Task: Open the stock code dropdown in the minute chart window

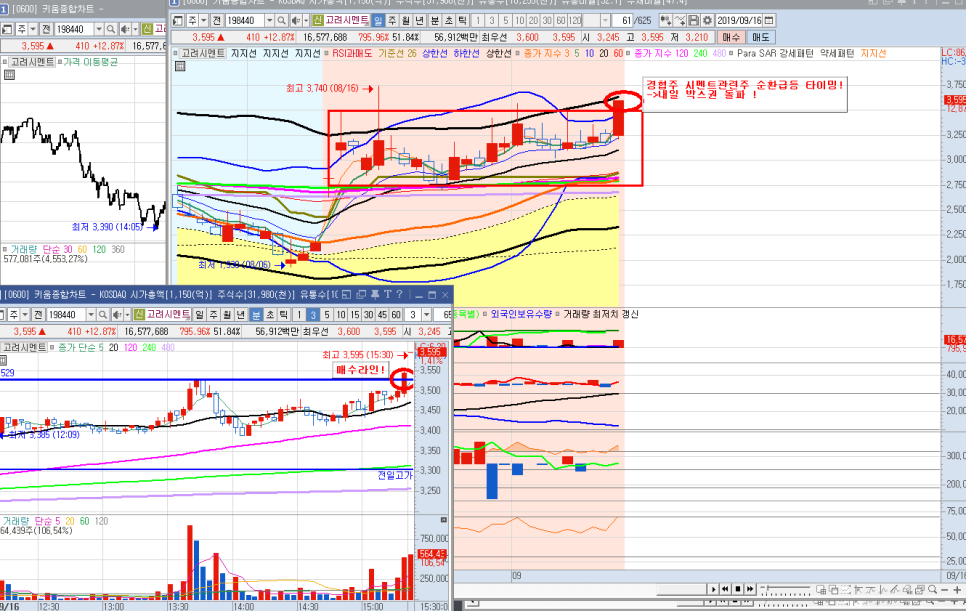Action: 91,314
